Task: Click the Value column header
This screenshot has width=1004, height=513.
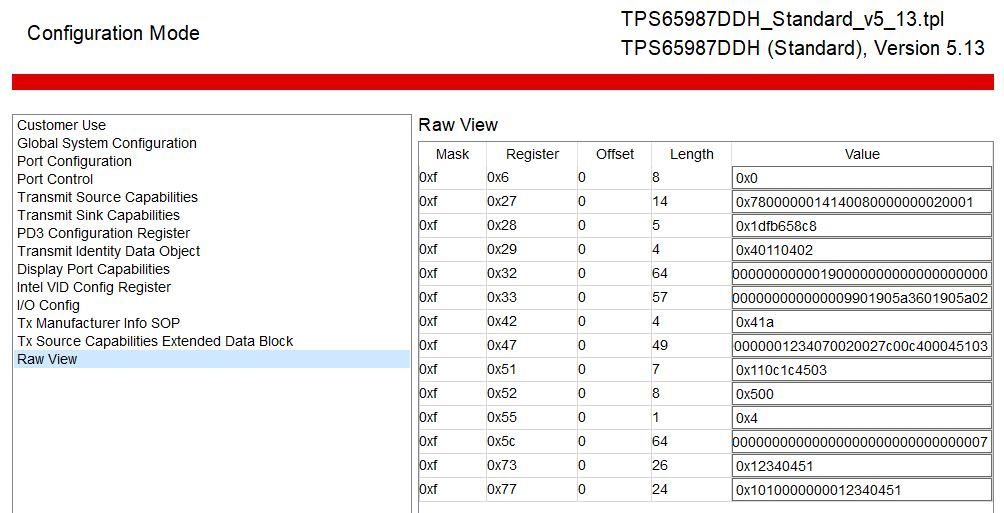Action: [x=862, y=154]
